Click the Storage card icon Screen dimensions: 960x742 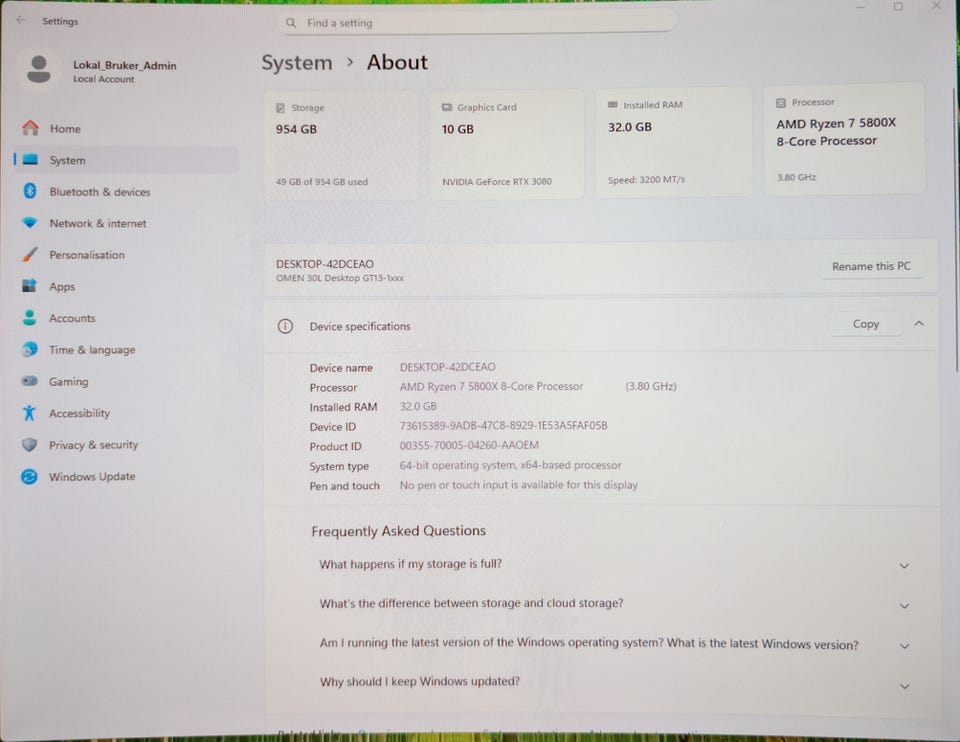(280, 108)
